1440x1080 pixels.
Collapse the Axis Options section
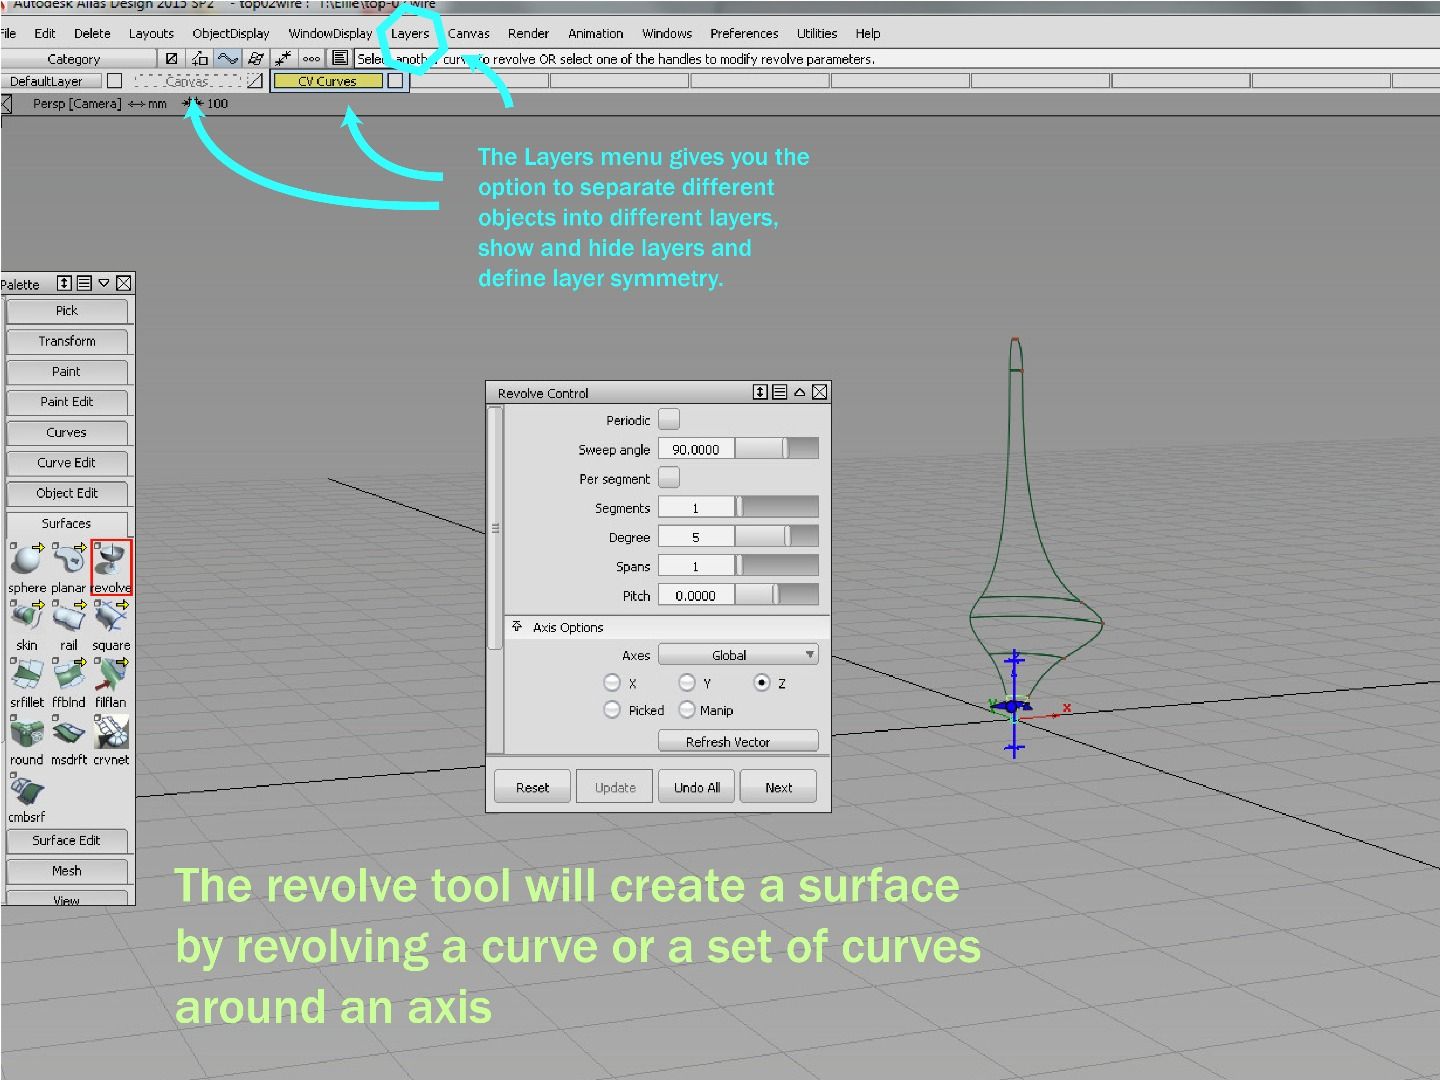[x=517, y=627]
